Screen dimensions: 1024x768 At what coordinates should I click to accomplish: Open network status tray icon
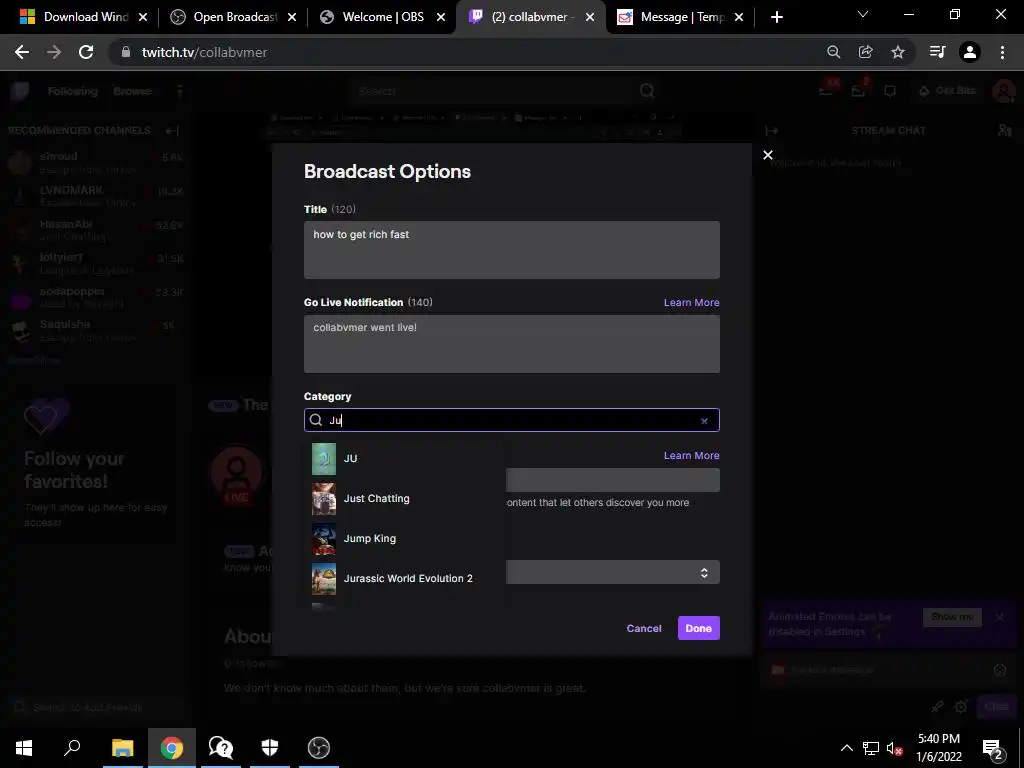coord(871,748)
